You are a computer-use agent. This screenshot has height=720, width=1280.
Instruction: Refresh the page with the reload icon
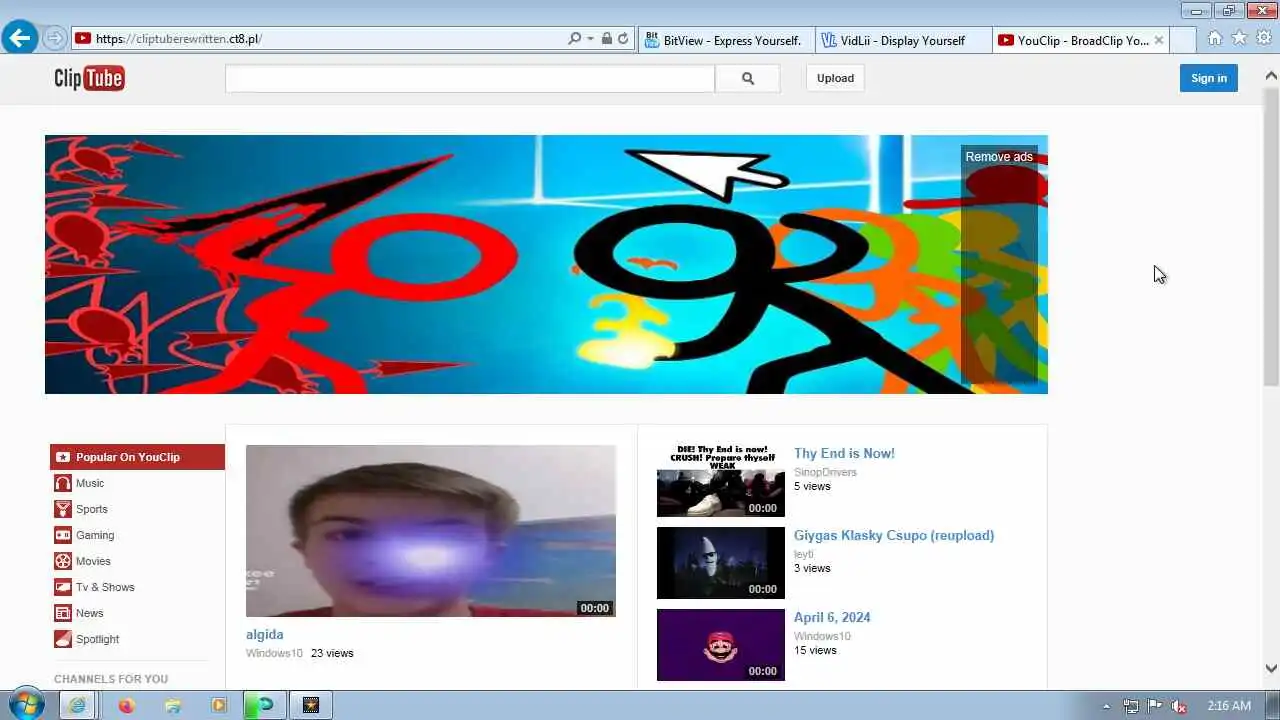coord(623,39)
